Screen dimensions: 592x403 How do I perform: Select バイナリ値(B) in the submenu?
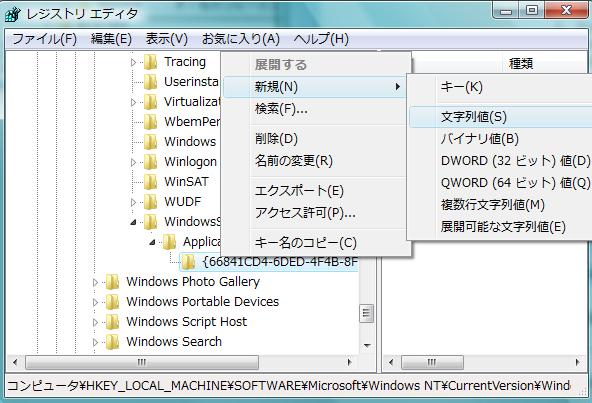click(500, 139)
